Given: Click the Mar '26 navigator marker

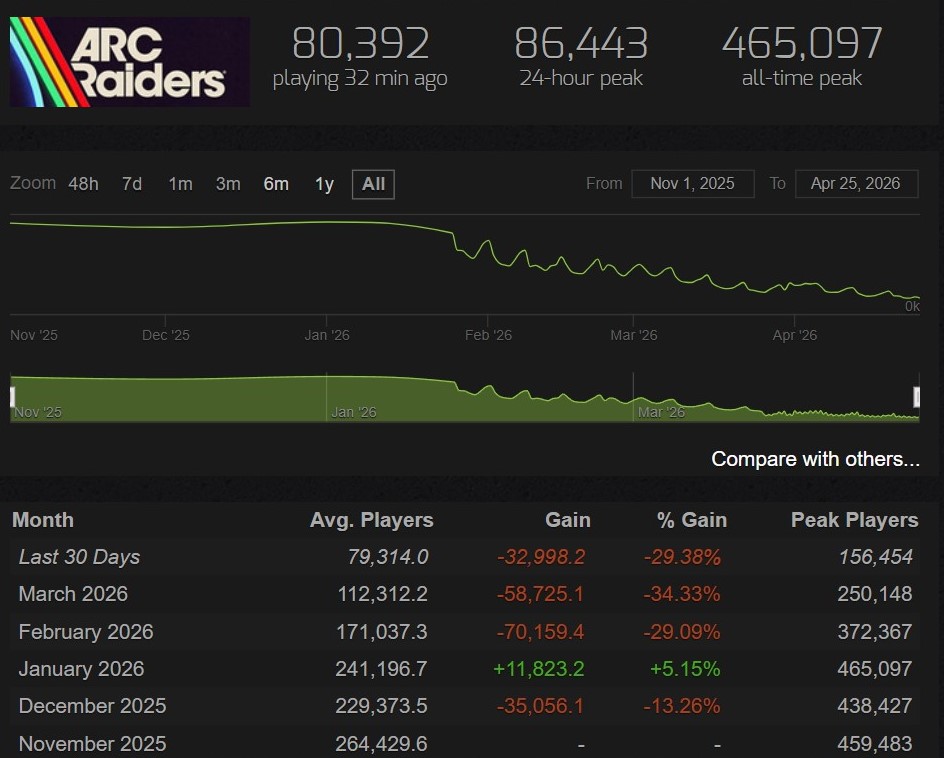Looking at the screenshot, I should click(x=661, y=412).
